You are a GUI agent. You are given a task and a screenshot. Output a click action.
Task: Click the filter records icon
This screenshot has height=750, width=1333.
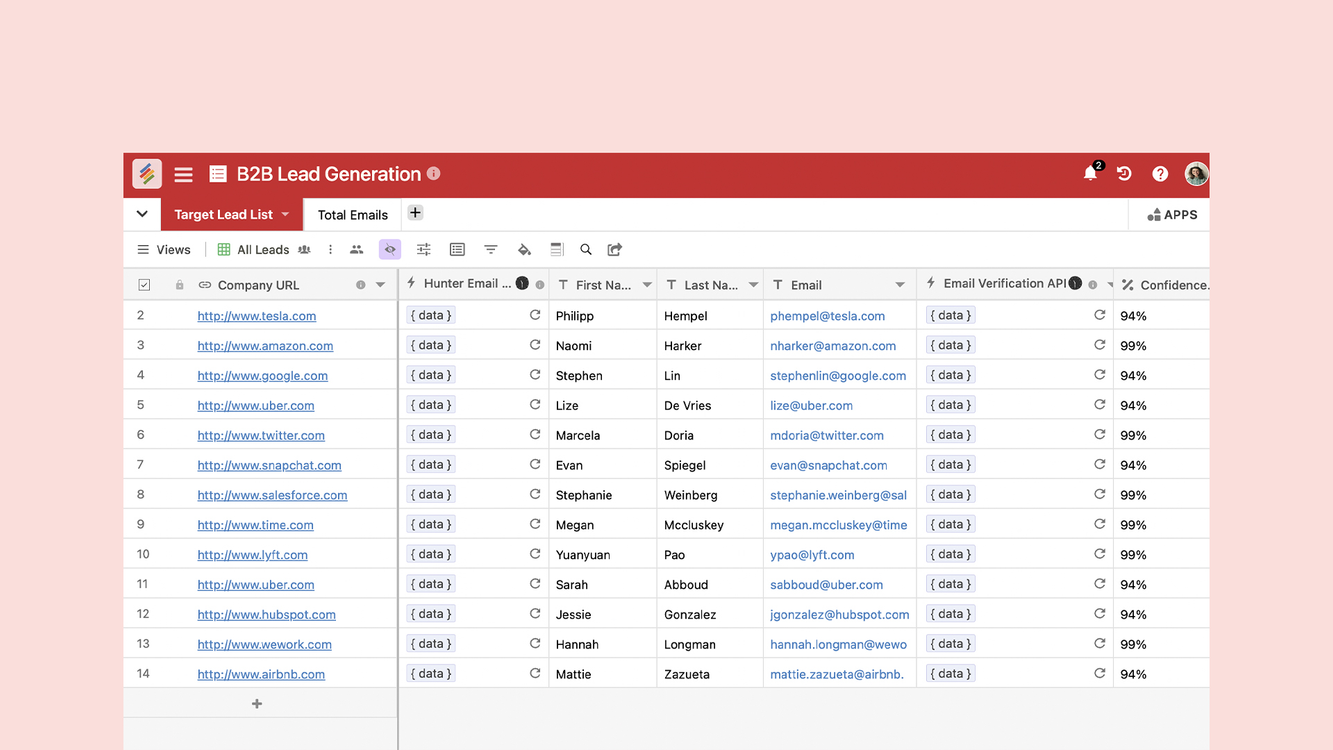pyautogui.click(x=491, y=250)
